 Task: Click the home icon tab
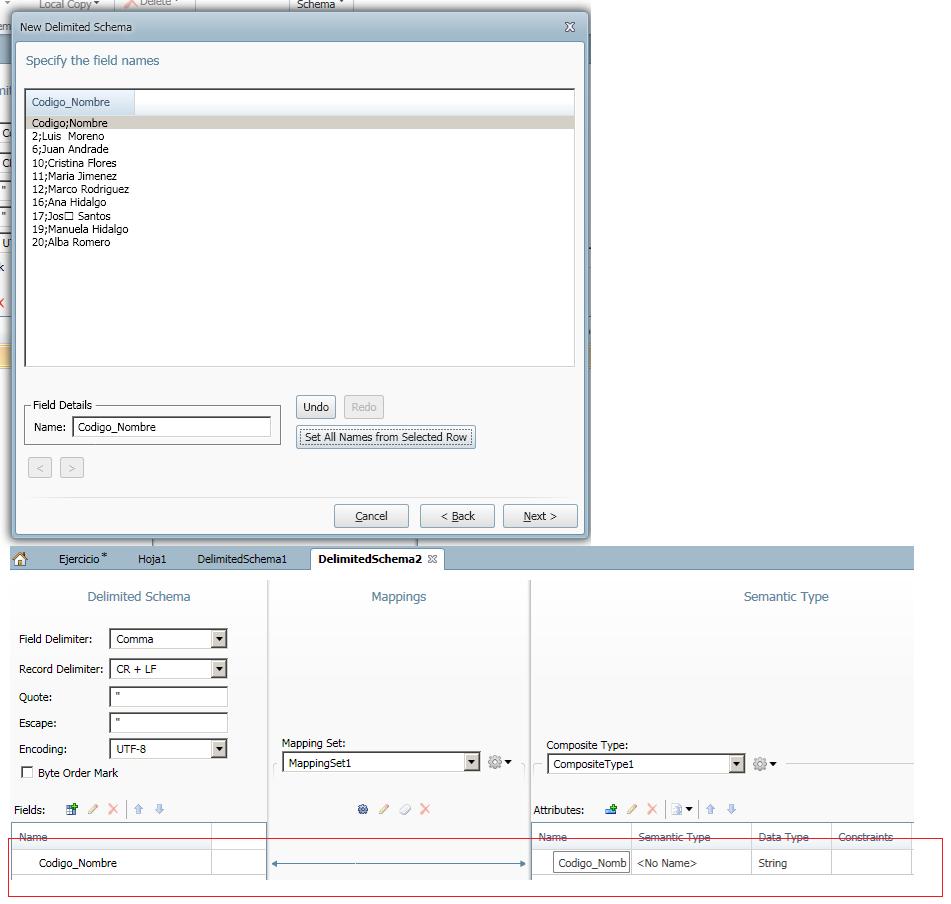coord(20,559)
